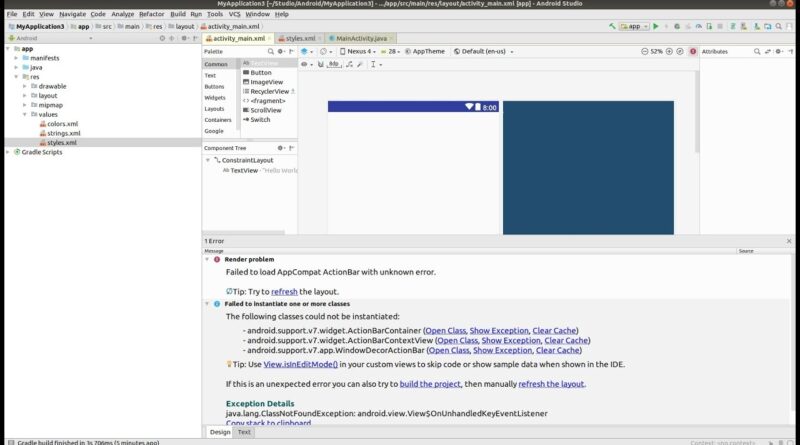This screenshot has height=445, width=800.
Task: Click infer constraints wand icon
Action: coord(360,64)
